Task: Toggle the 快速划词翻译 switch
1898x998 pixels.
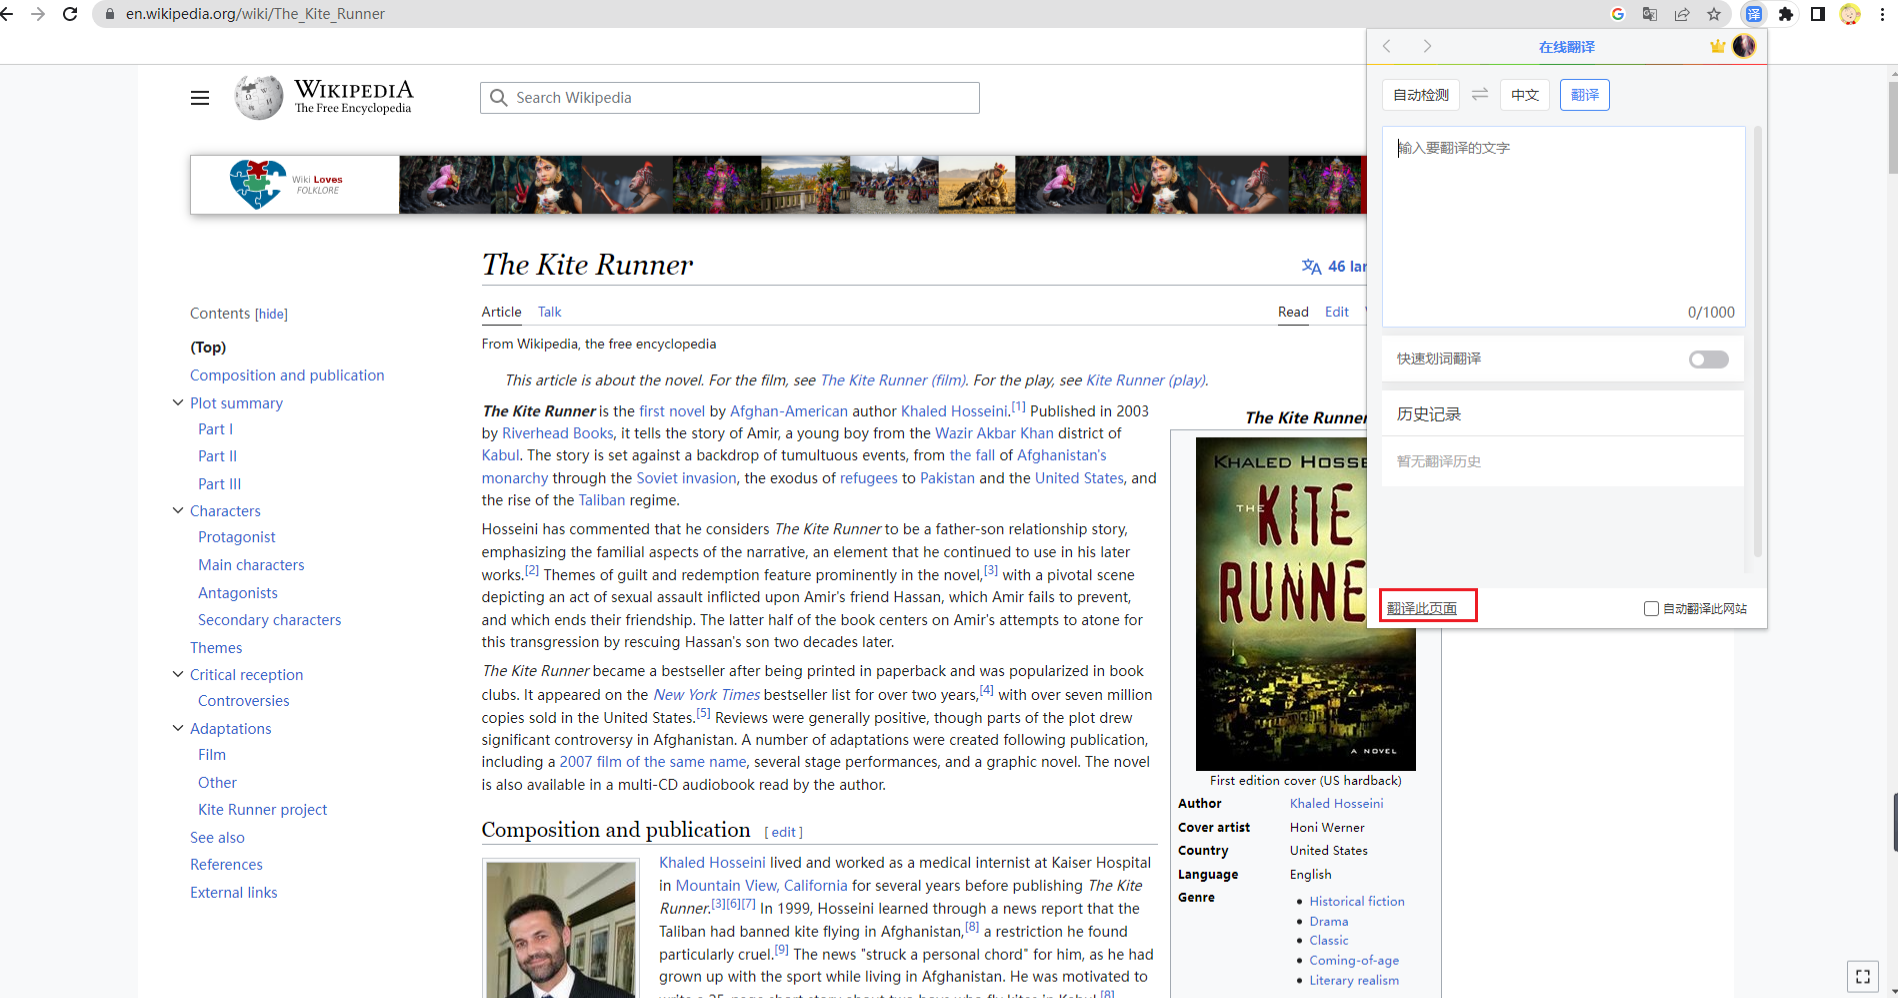Action: pos(1708,359)
